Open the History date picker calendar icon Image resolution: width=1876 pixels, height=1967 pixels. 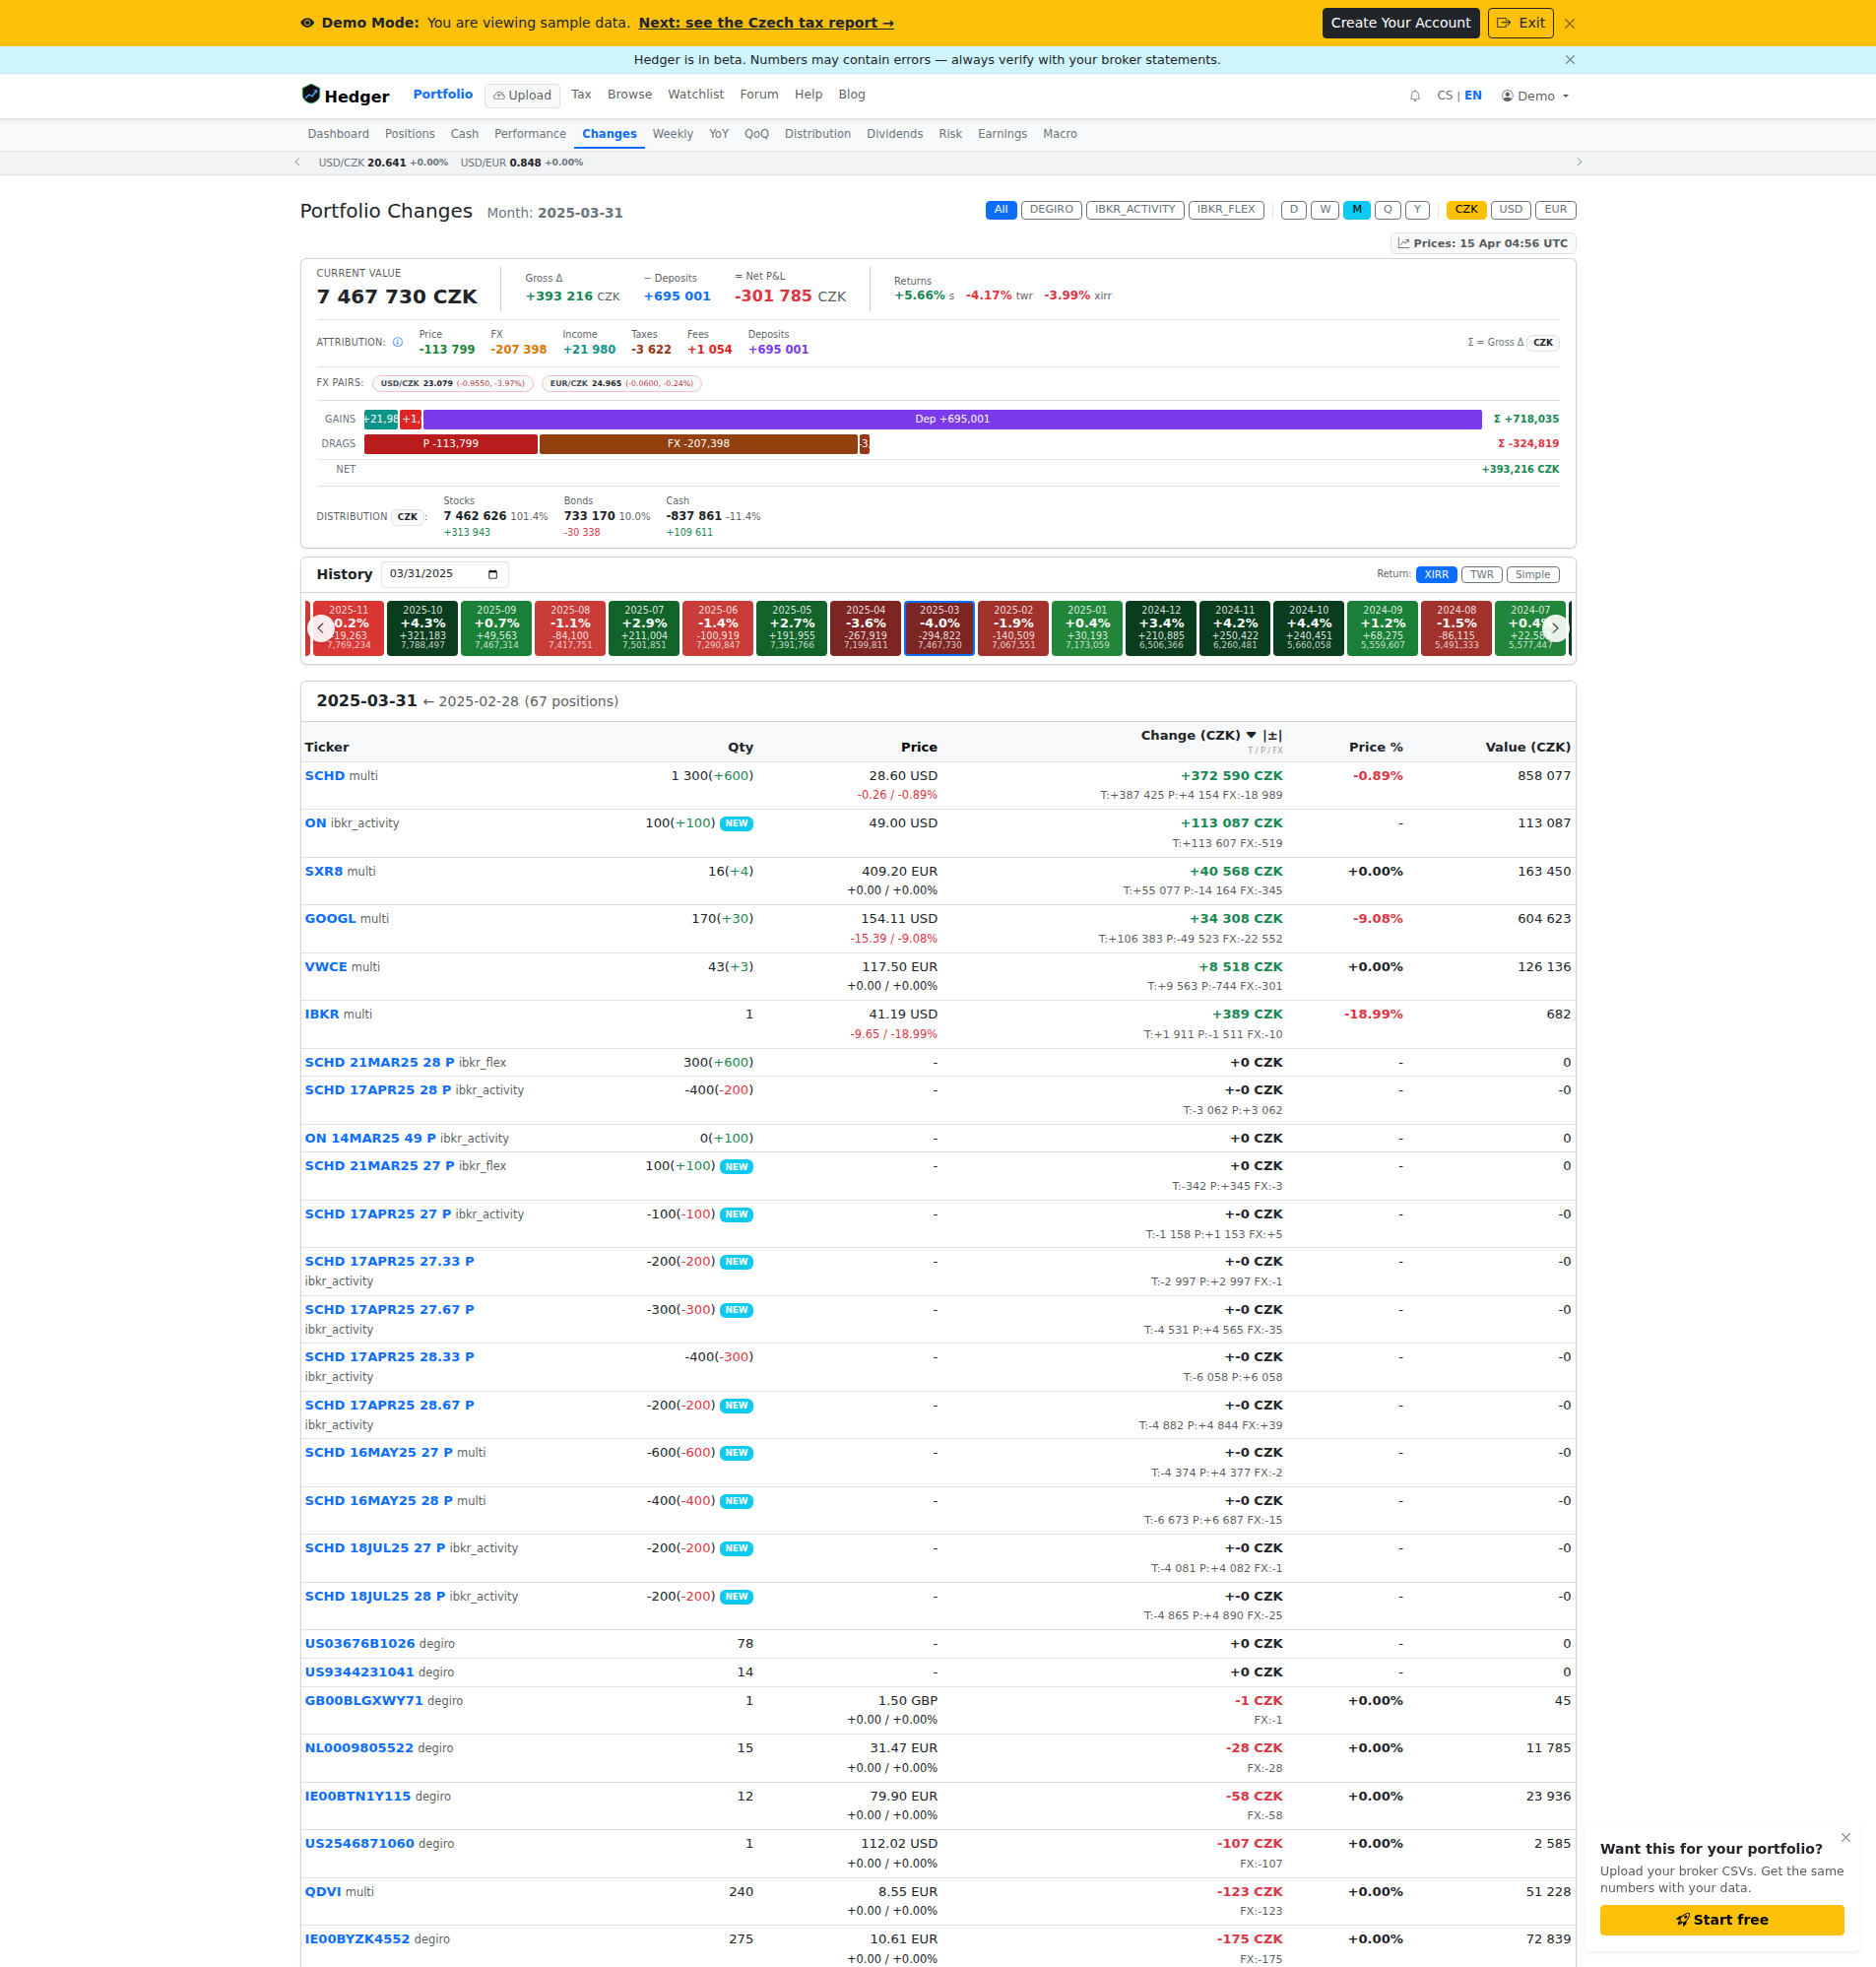[x=492, y=574]
